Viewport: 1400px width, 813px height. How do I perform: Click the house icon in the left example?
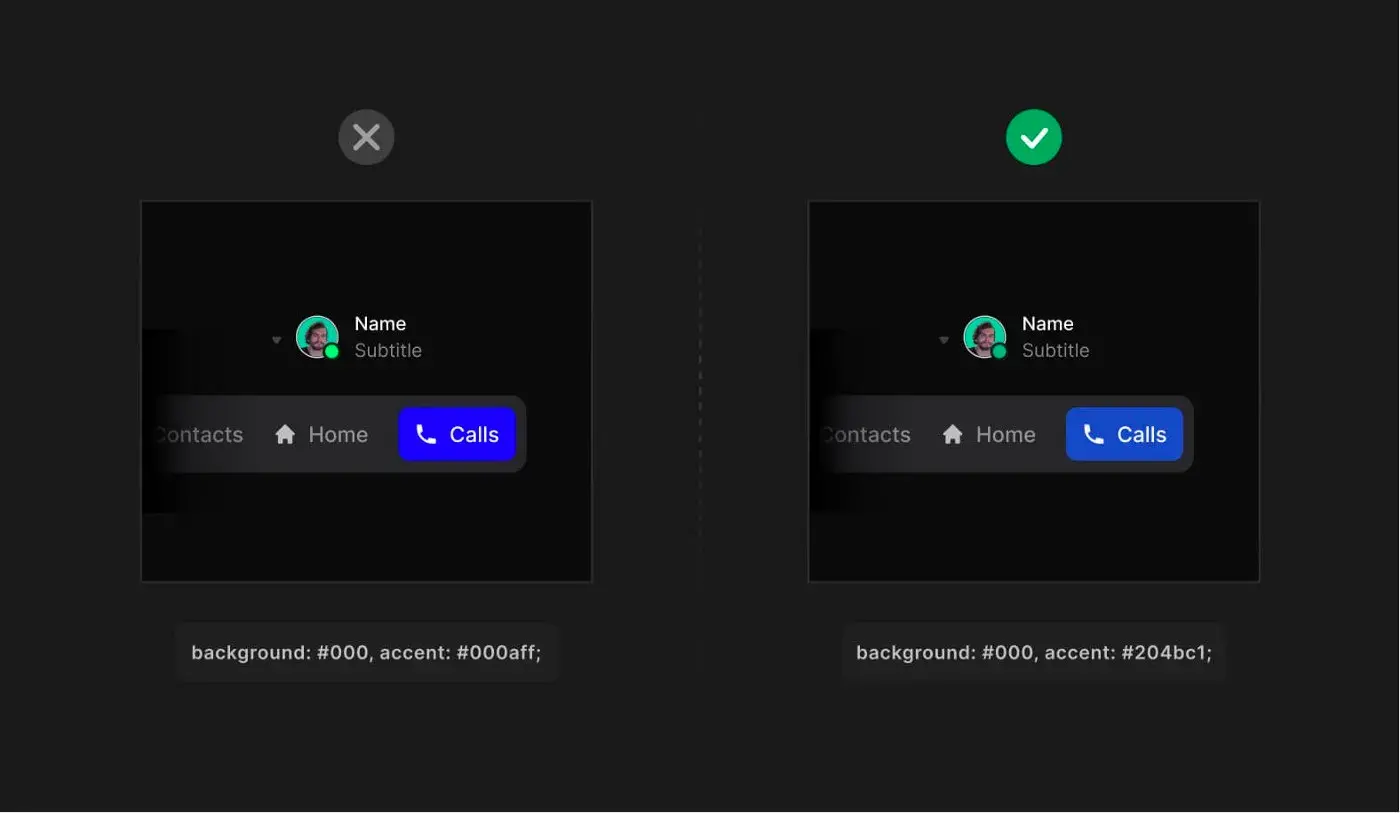click(x=285, y=434)
